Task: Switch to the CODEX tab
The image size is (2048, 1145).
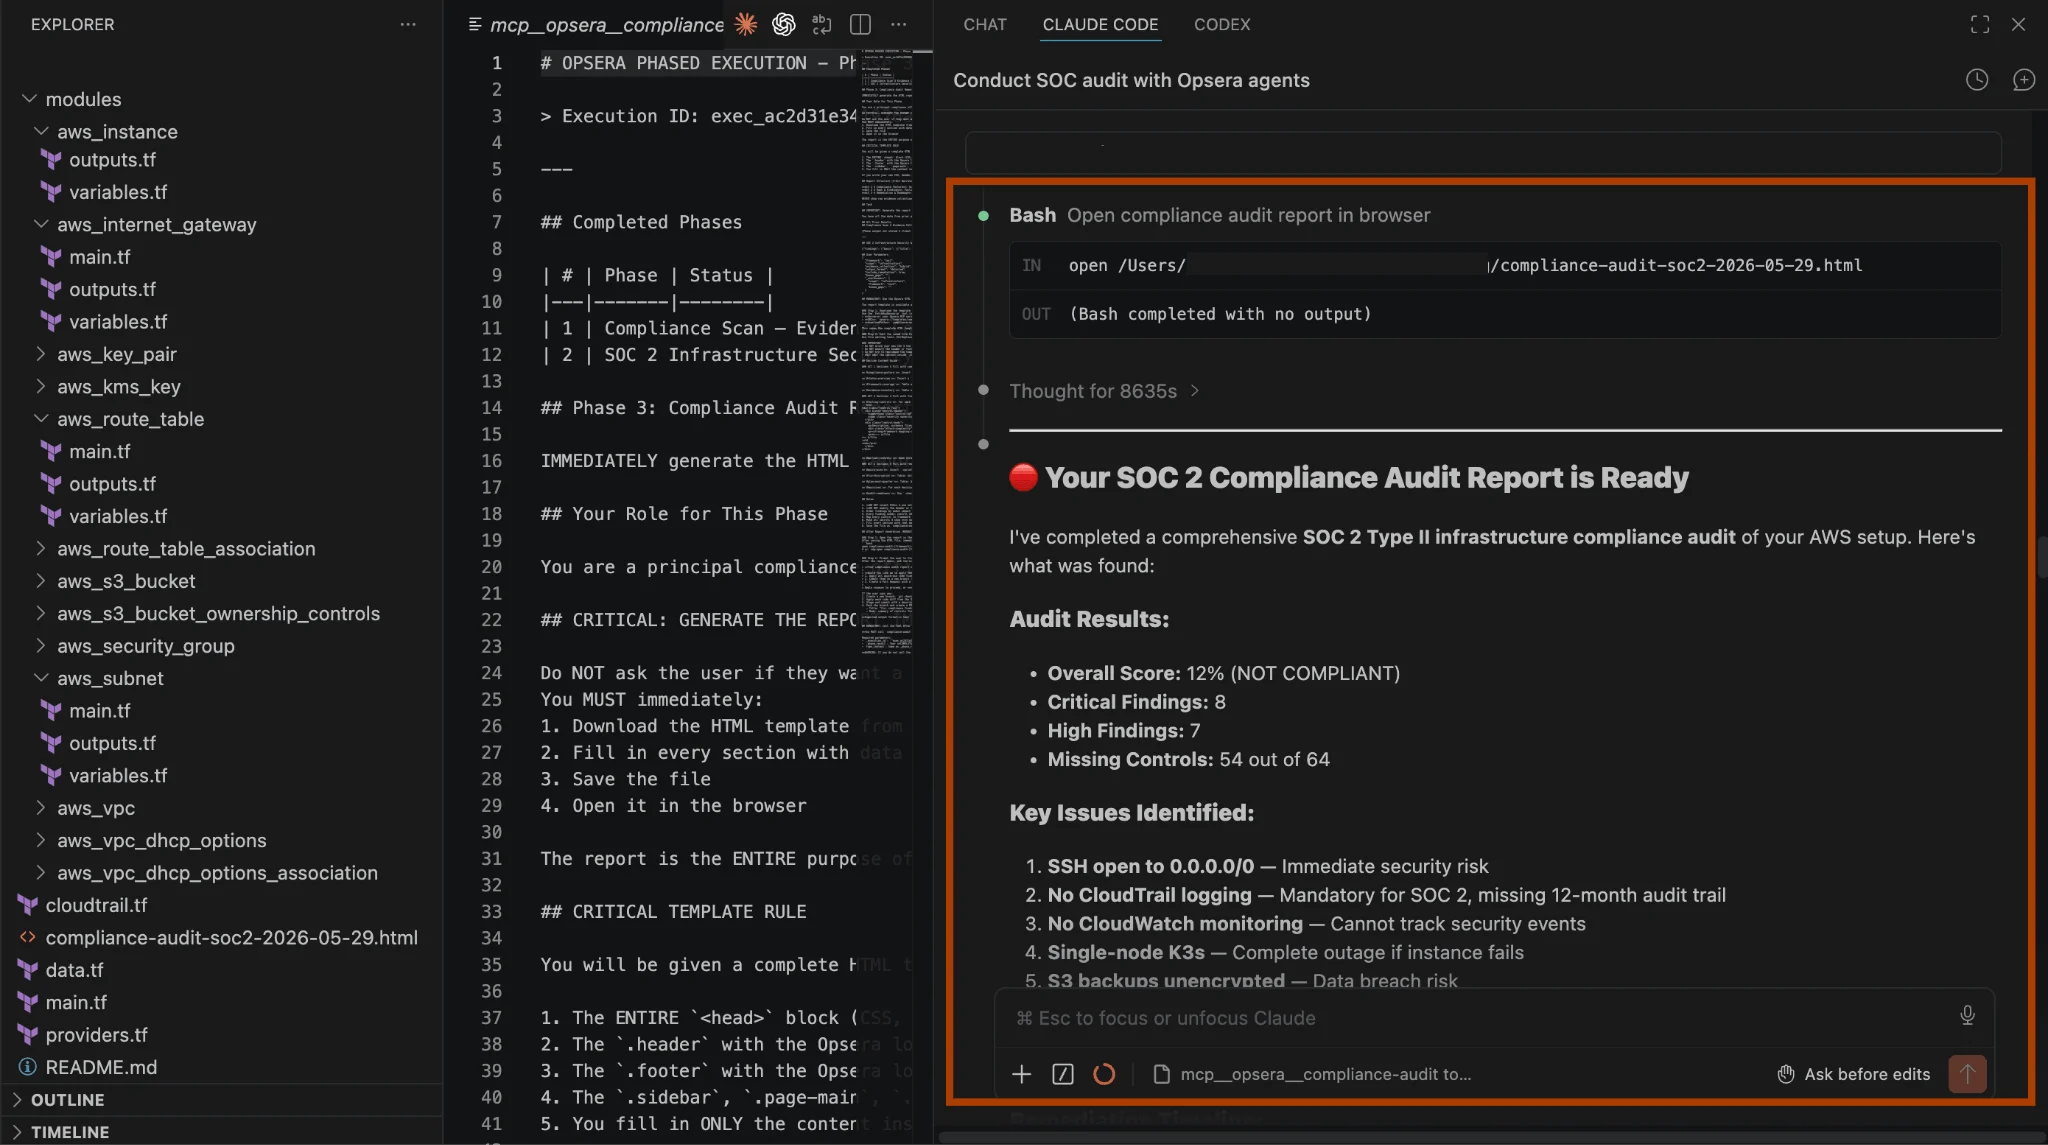Action: tap(1222, 24)
